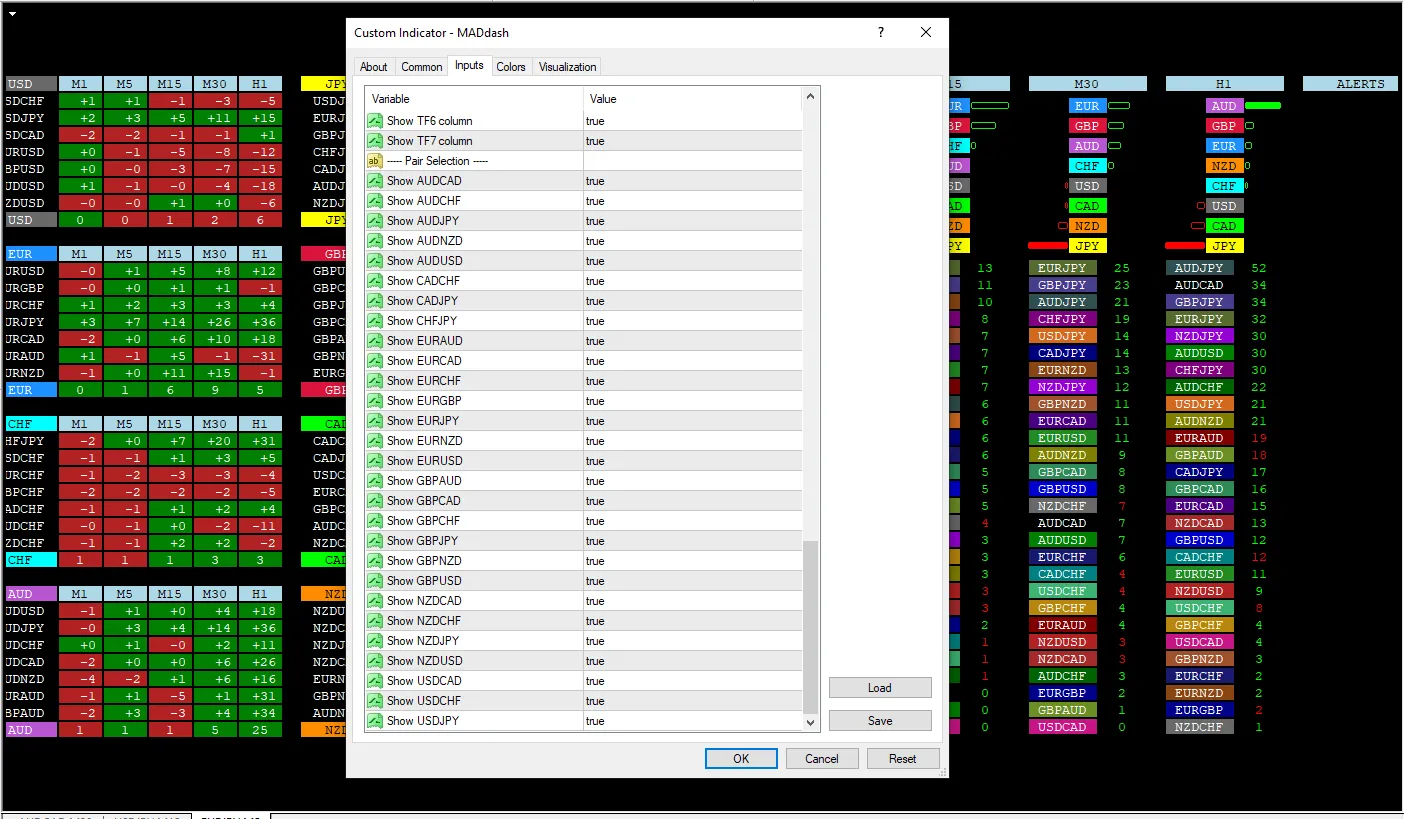Click the icon beside Show GBPJPY
Viewport: 1404px width, 819px height.
[x=375, y=541]
